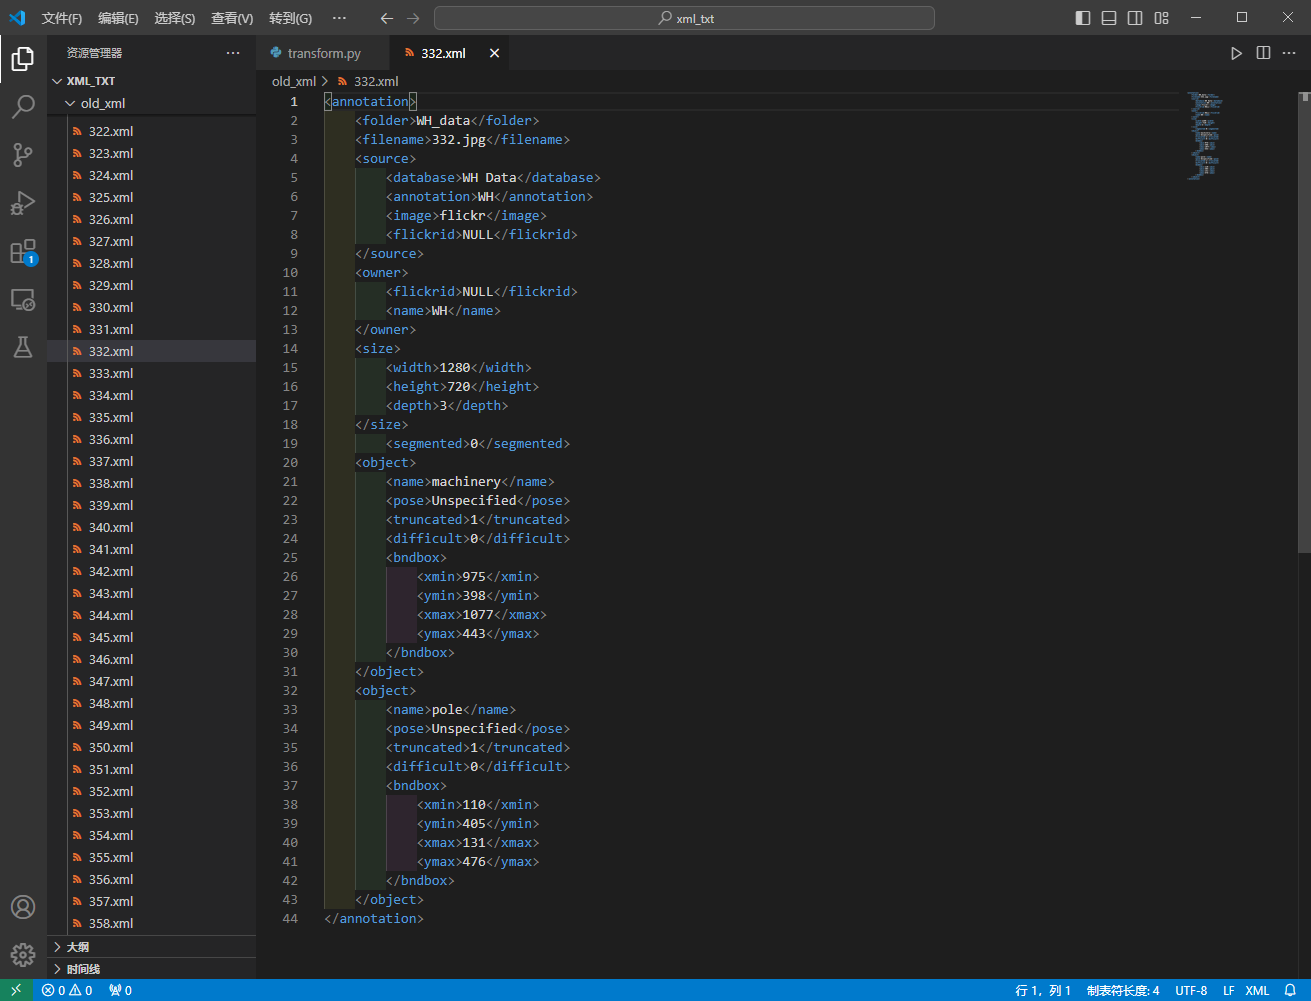
Task: Open the Testing flask icon
Action: [x=23, y=347]
